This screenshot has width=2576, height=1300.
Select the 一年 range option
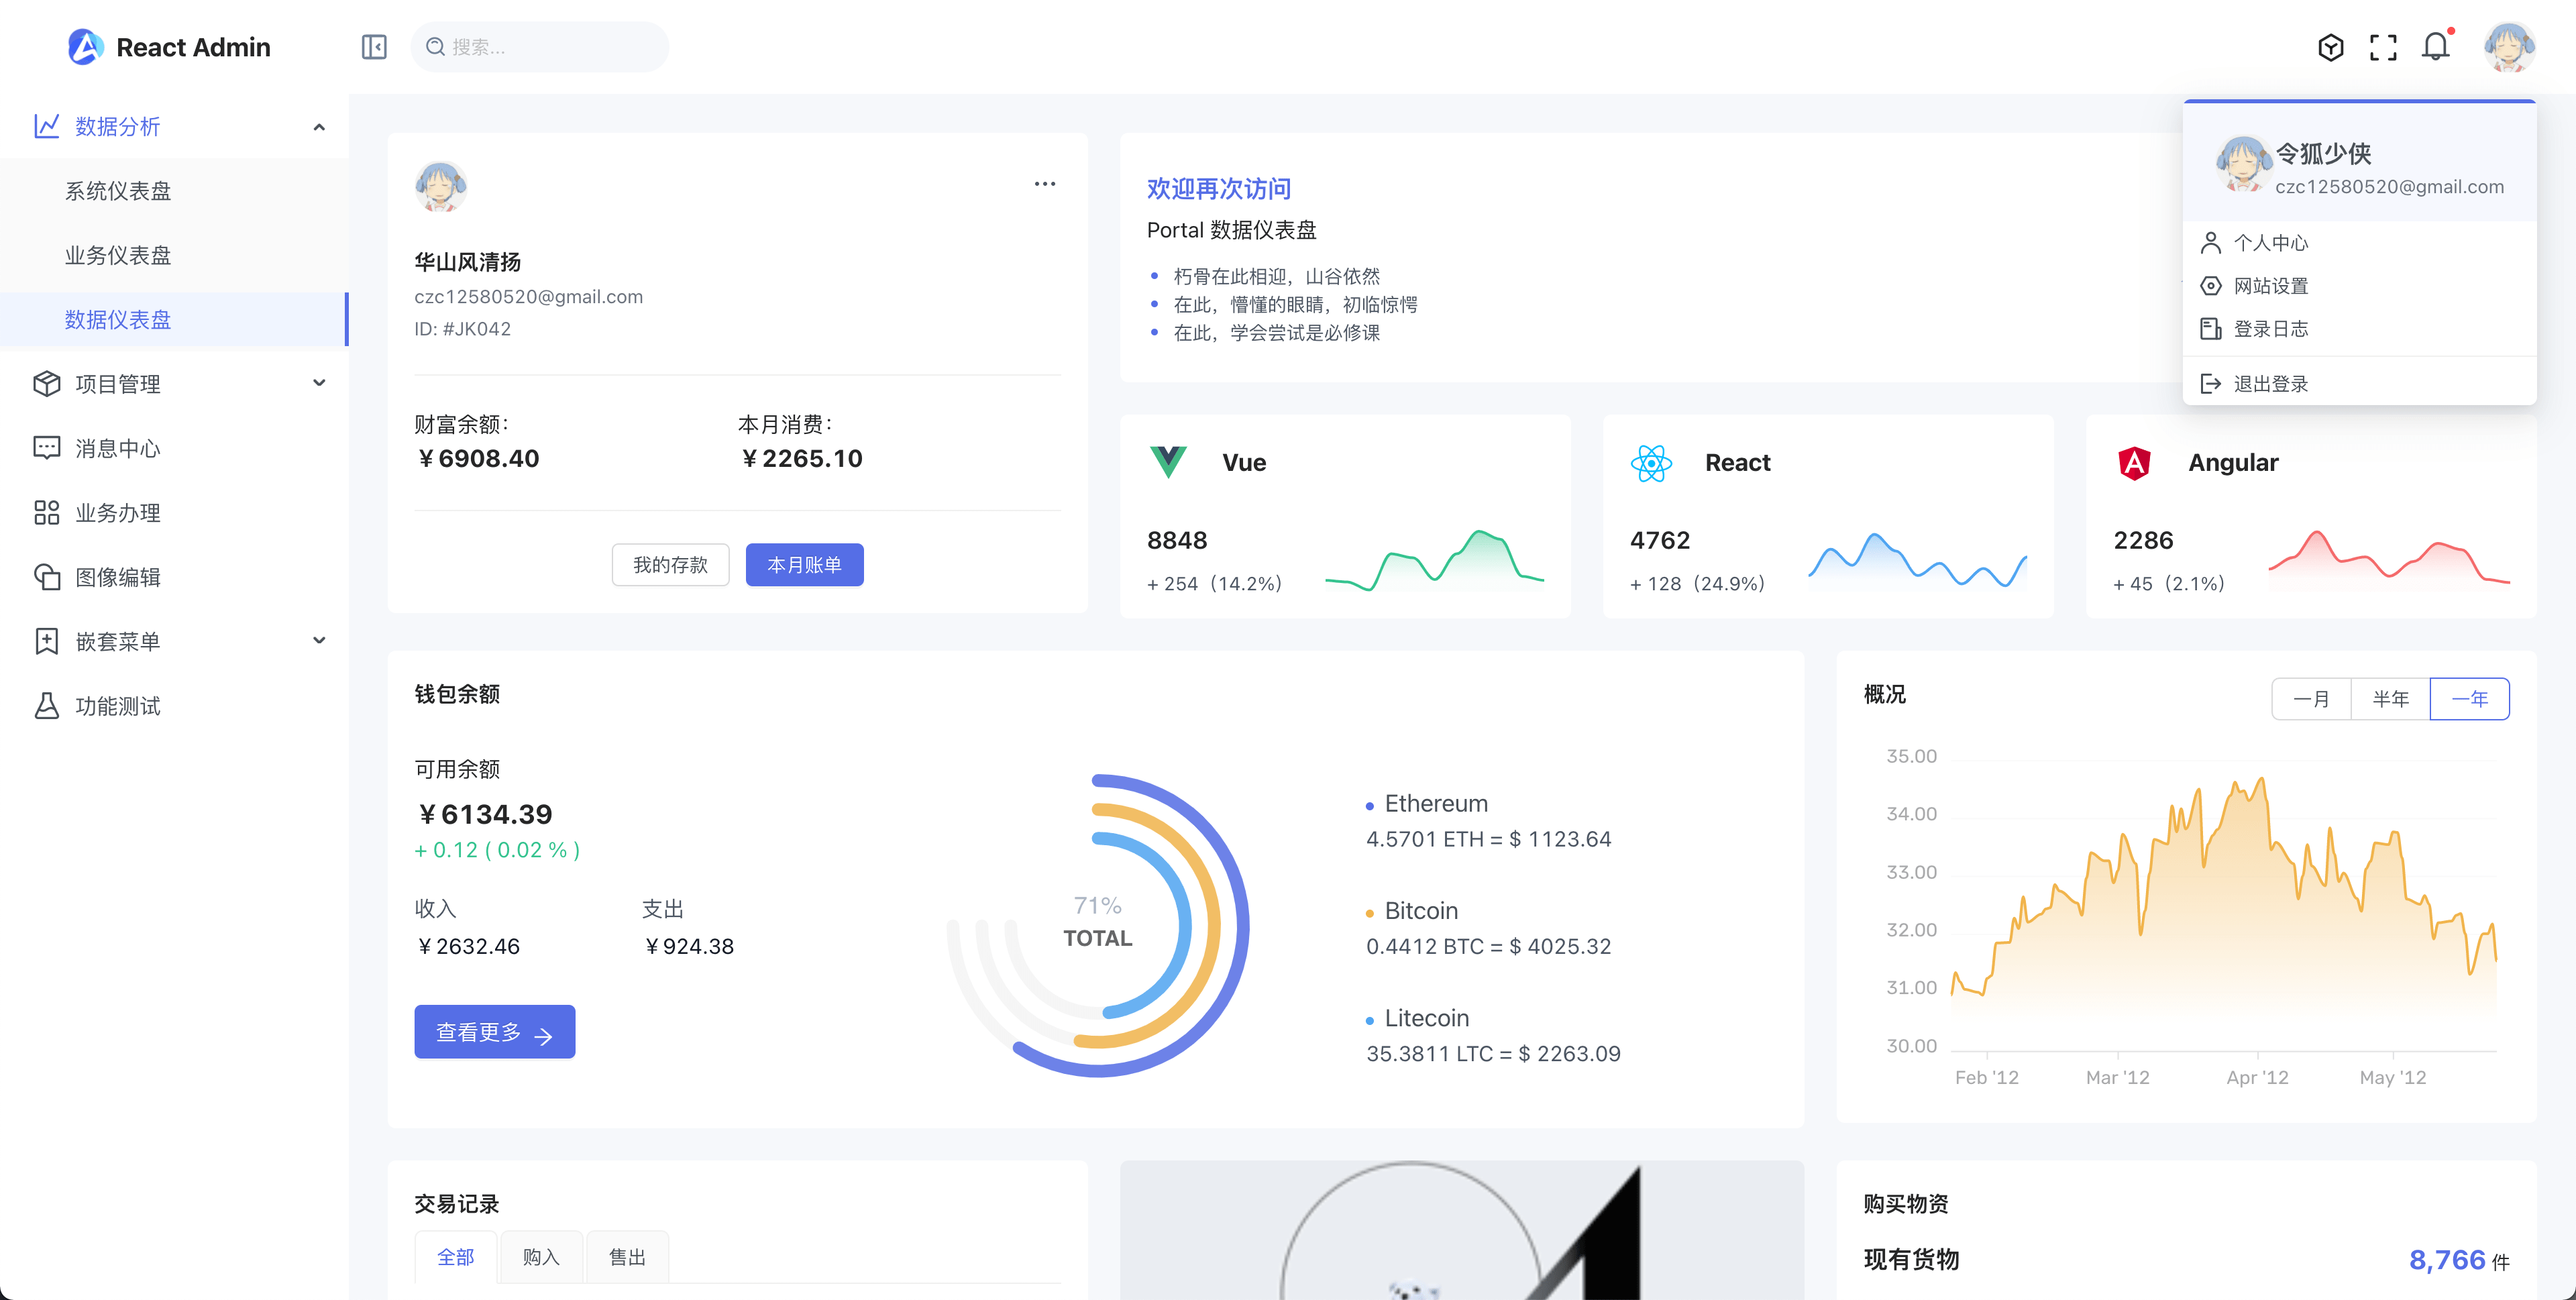(2469, 699)
